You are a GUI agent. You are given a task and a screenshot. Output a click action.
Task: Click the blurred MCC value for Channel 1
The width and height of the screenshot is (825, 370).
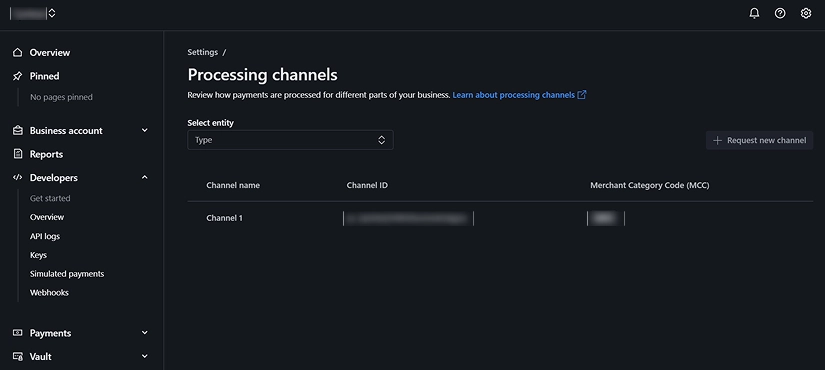pos(606,218)
